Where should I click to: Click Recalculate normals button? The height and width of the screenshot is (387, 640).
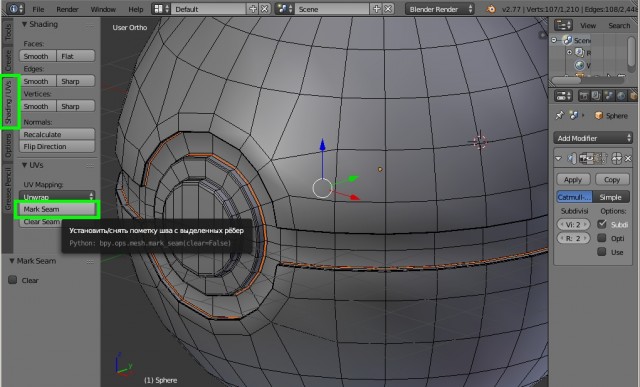[57, 134]
